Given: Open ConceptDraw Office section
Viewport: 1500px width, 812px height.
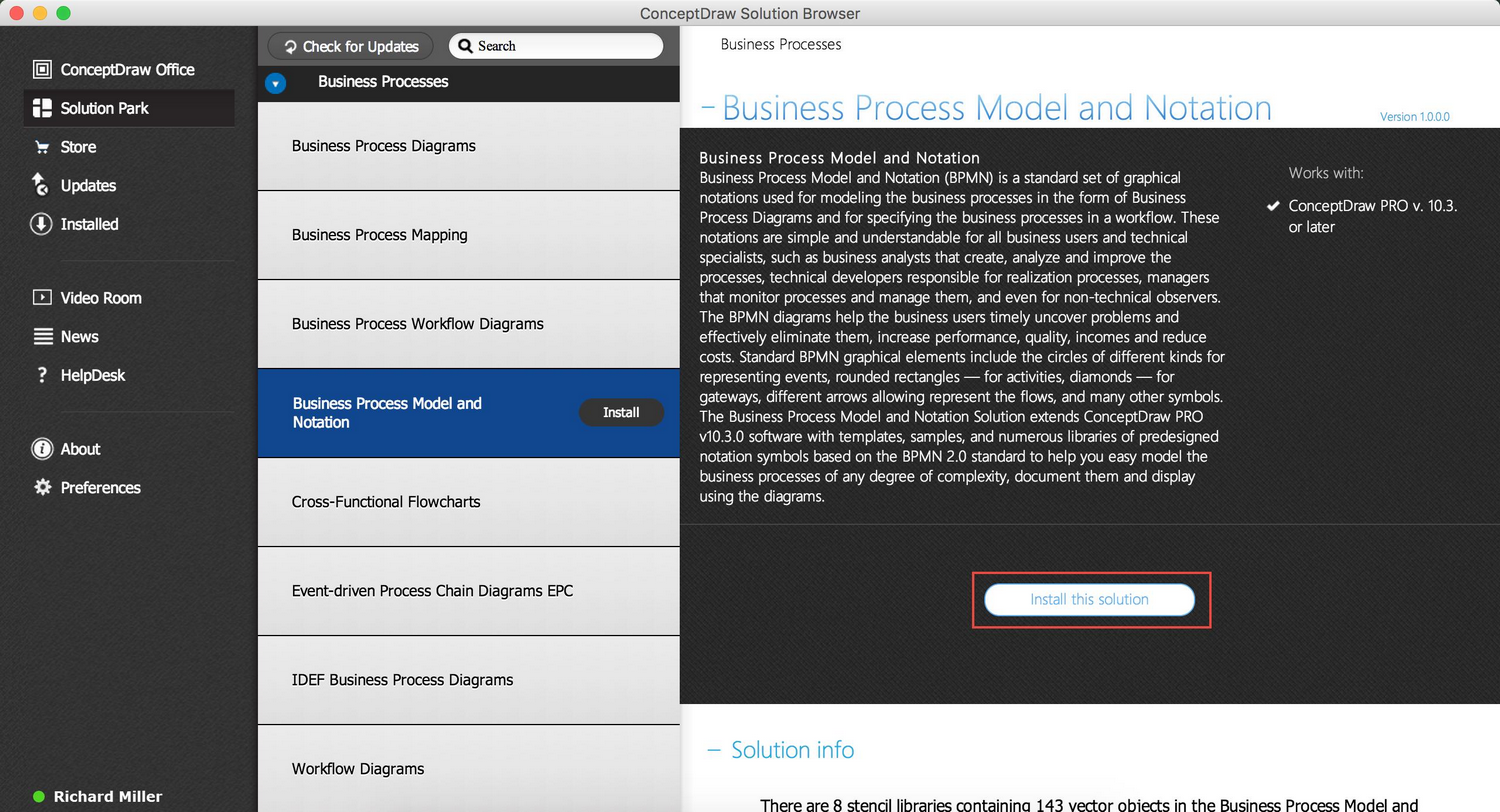Looking at the screenshot, I should tap(129, 70).
